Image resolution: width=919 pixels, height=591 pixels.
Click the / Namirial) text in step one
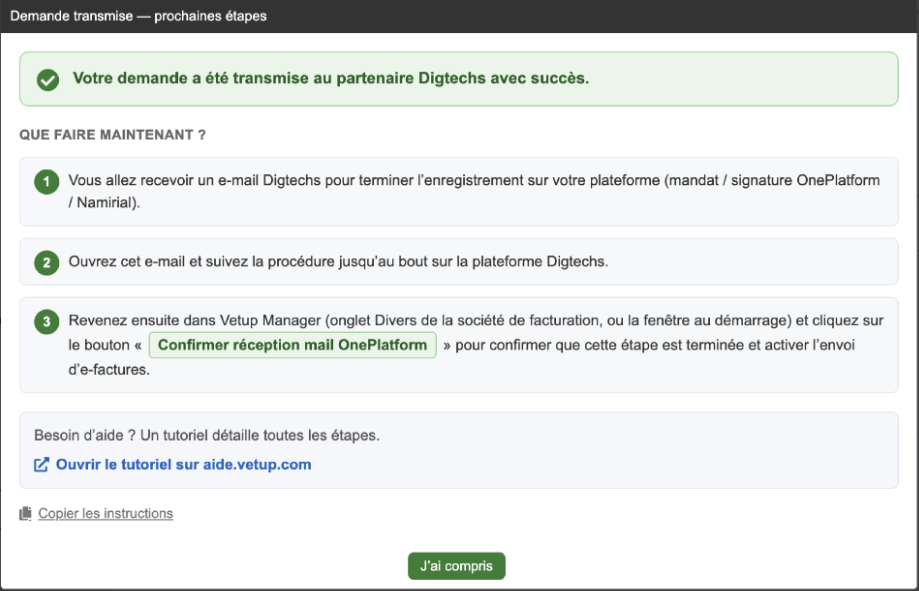pos(104,203)
